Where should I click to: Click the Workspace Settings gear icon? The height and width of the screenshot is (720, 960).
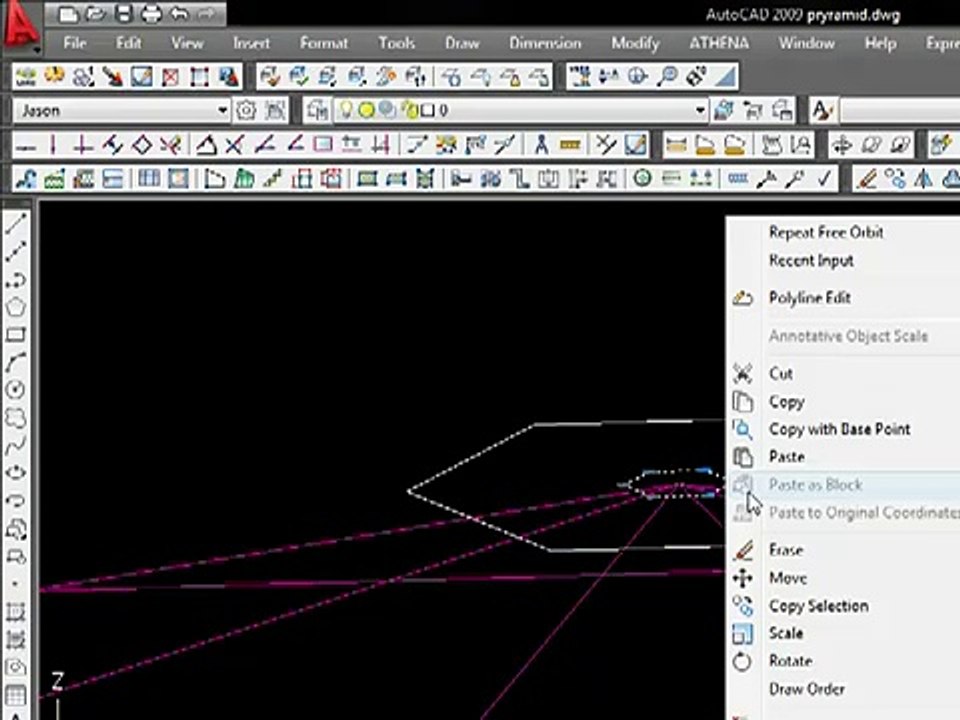[246, 111]
